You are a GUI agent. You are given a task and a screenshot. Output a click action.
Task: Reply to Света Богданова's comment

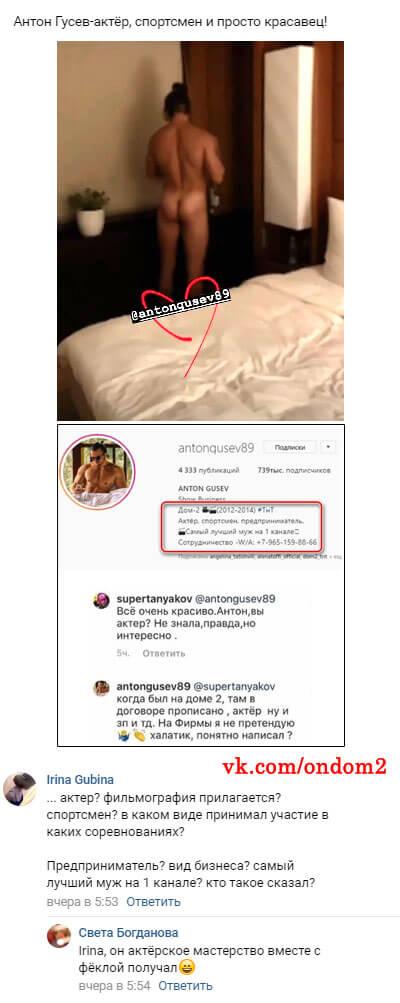click(186, 985)
